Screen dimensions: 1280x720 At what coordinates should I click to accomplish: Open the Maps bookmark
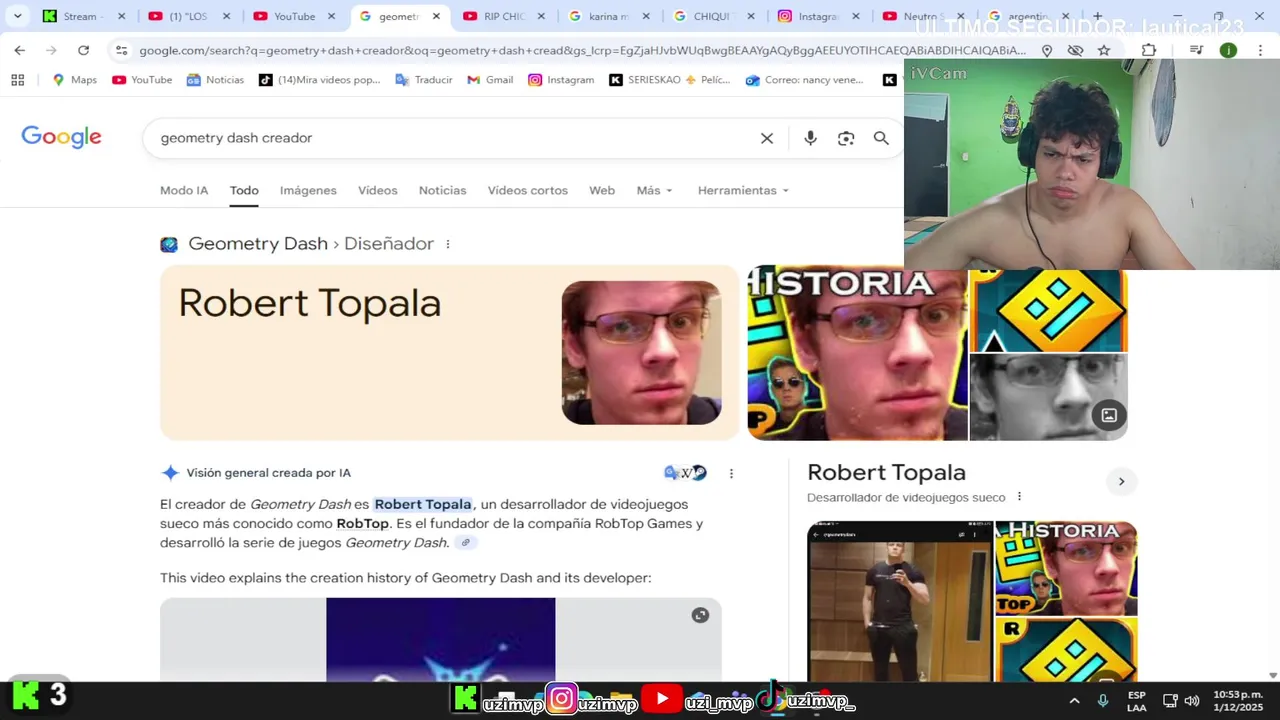75,80
